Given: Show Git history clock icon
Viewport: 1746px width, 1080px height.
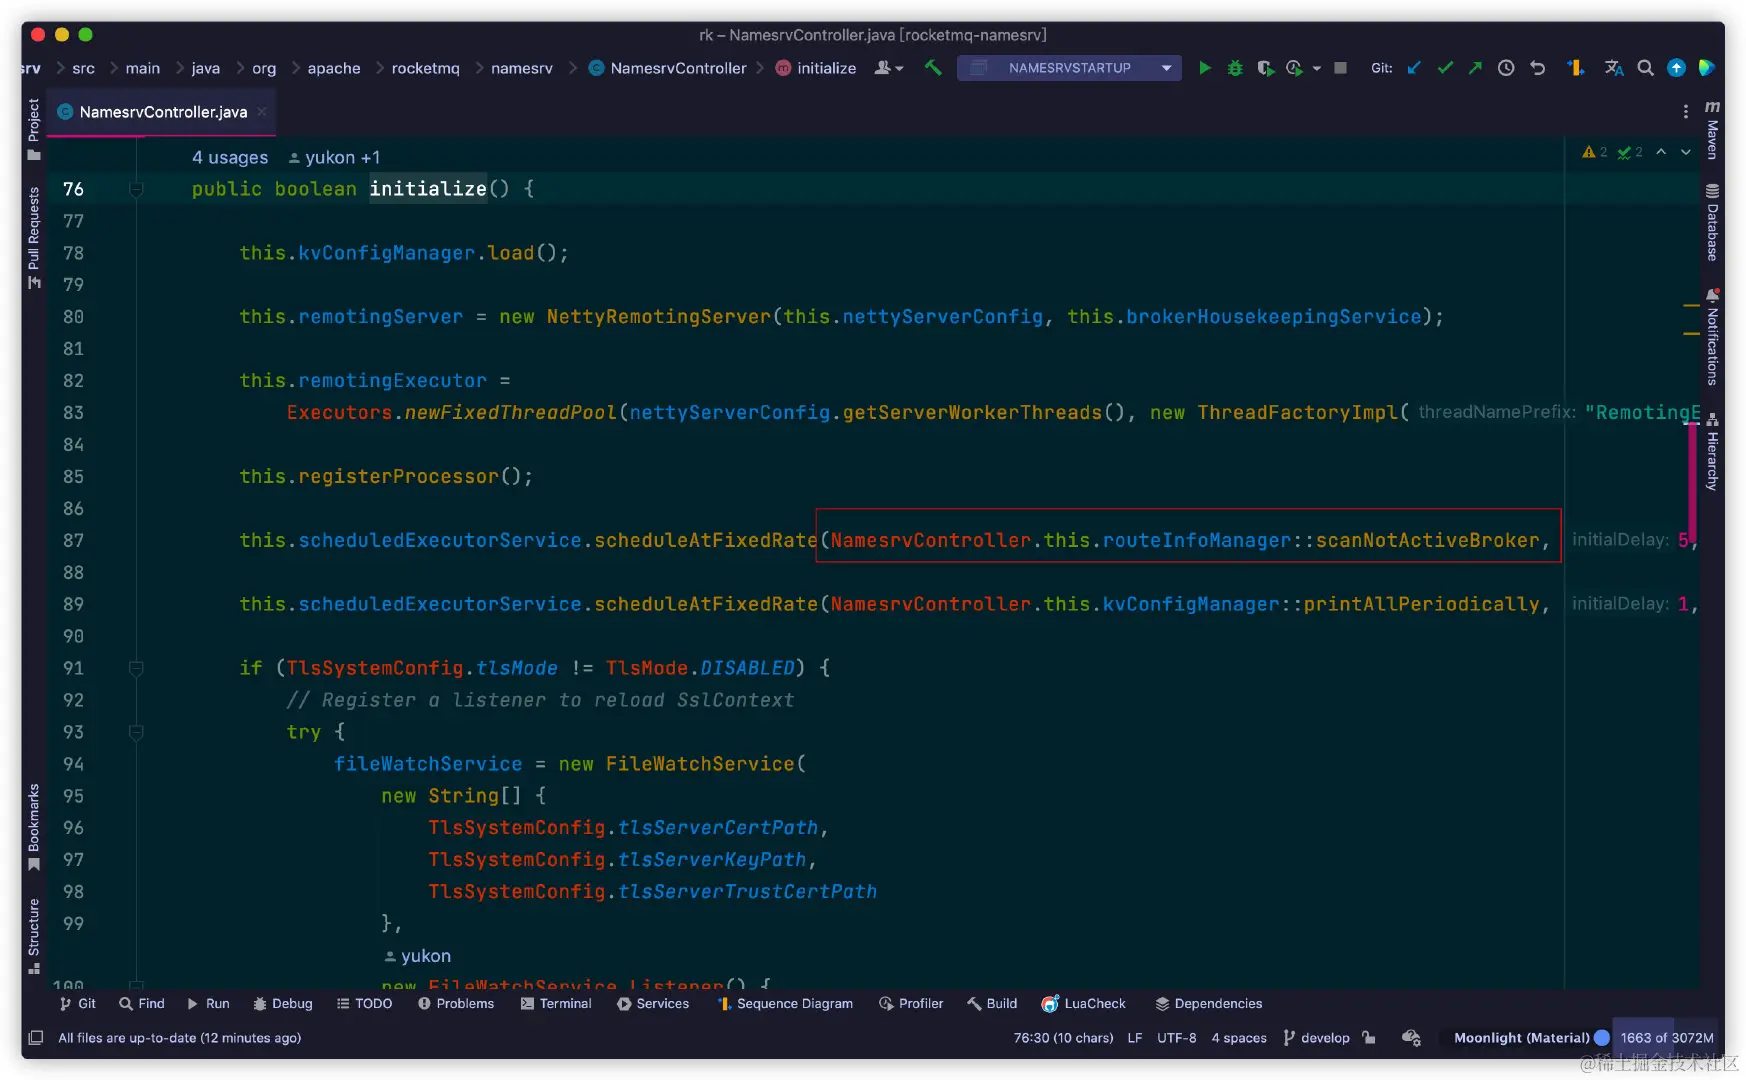Looking at the screenshot, I should 1506,68.
